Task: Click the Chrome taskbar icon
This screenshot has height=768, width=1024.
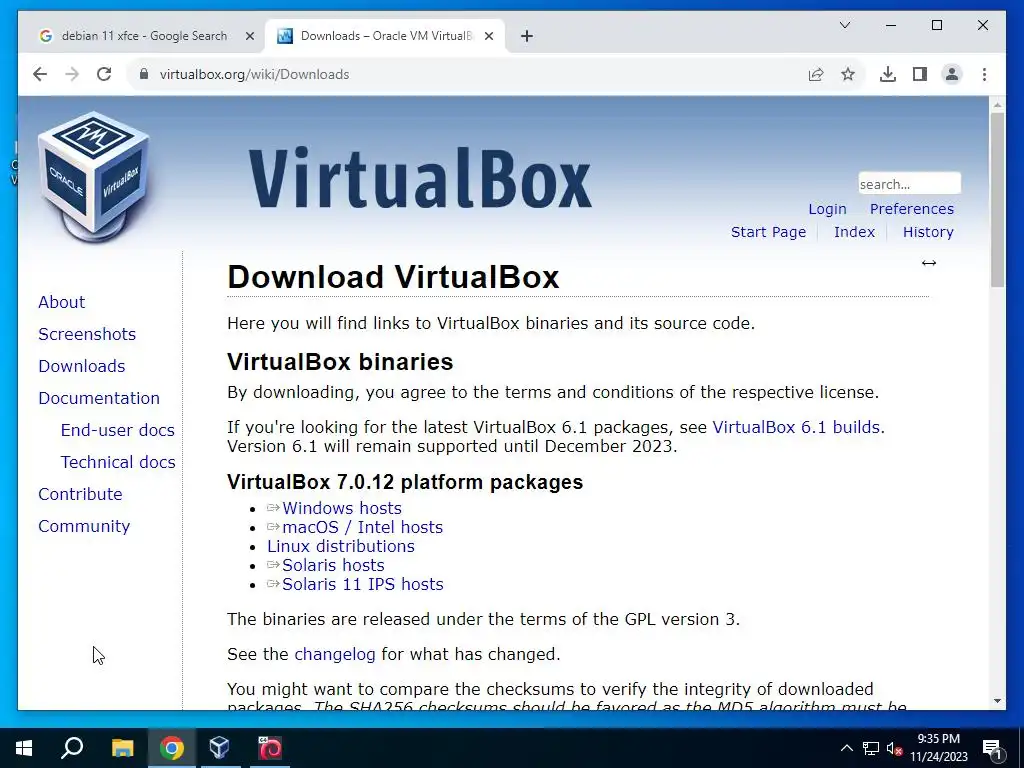Action: [172, 748]
